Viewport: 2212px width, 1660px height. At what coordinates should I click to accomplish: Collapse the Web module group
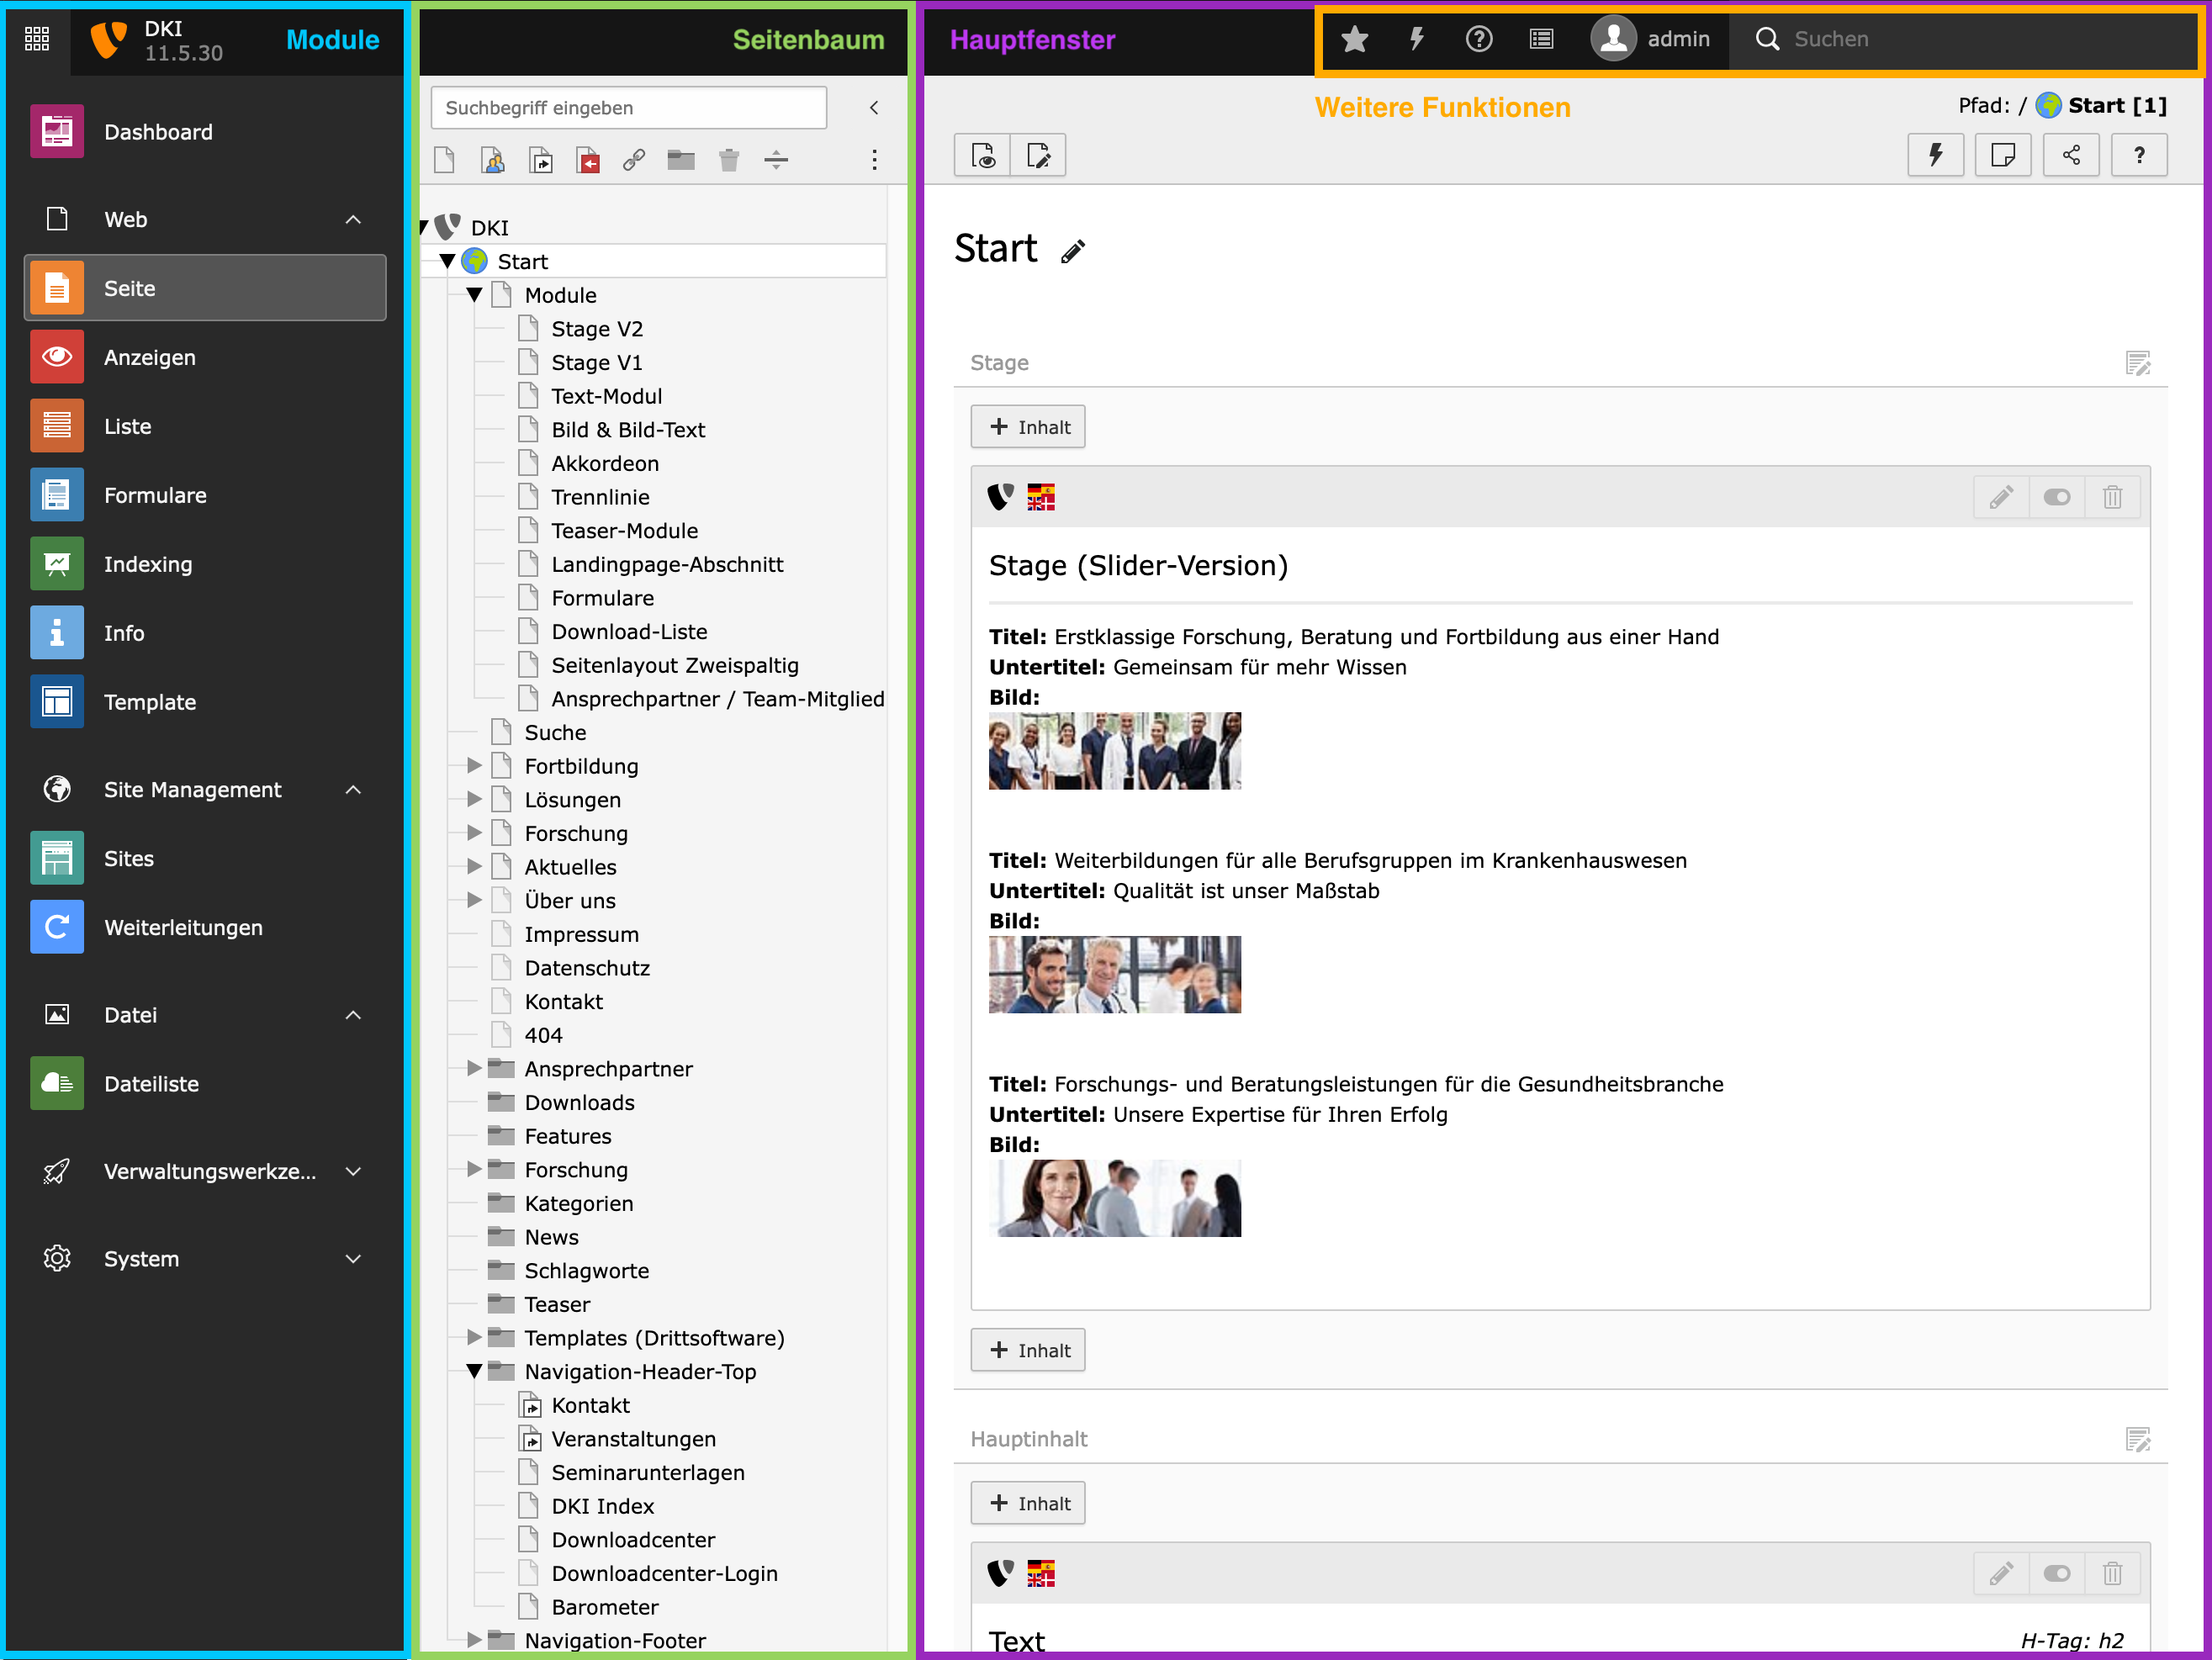[x=353, y=219]
